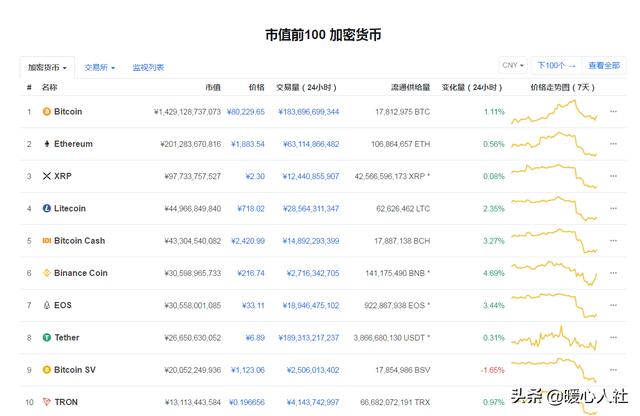
Task: Click the TRON logo icon
Action: 47,402
